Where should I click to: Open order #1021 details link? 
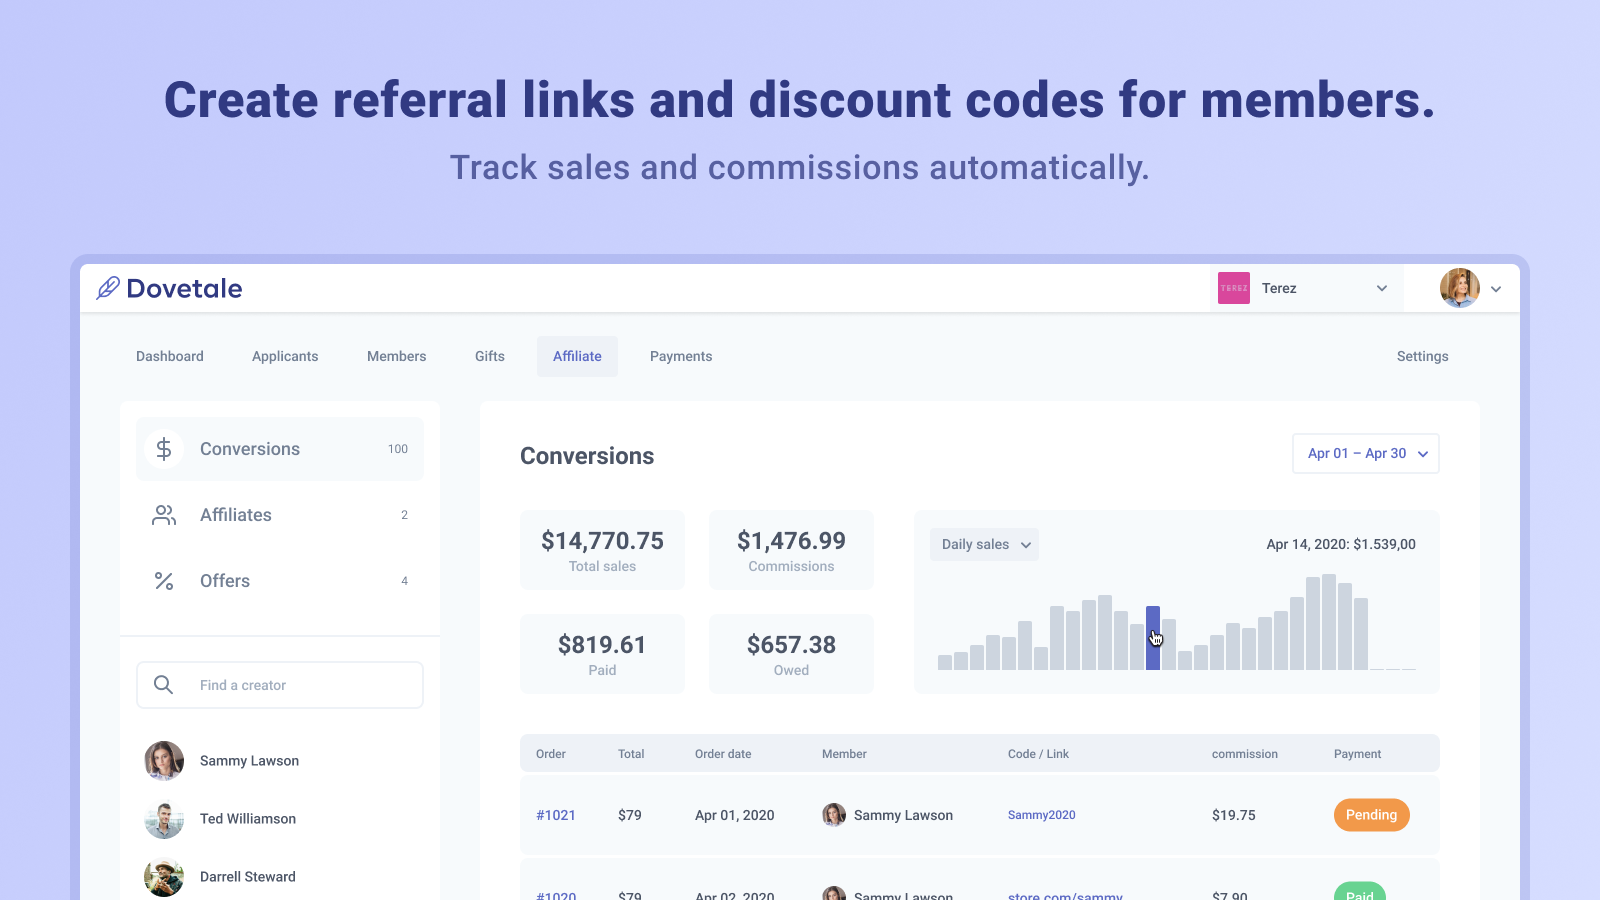point(556,815)
